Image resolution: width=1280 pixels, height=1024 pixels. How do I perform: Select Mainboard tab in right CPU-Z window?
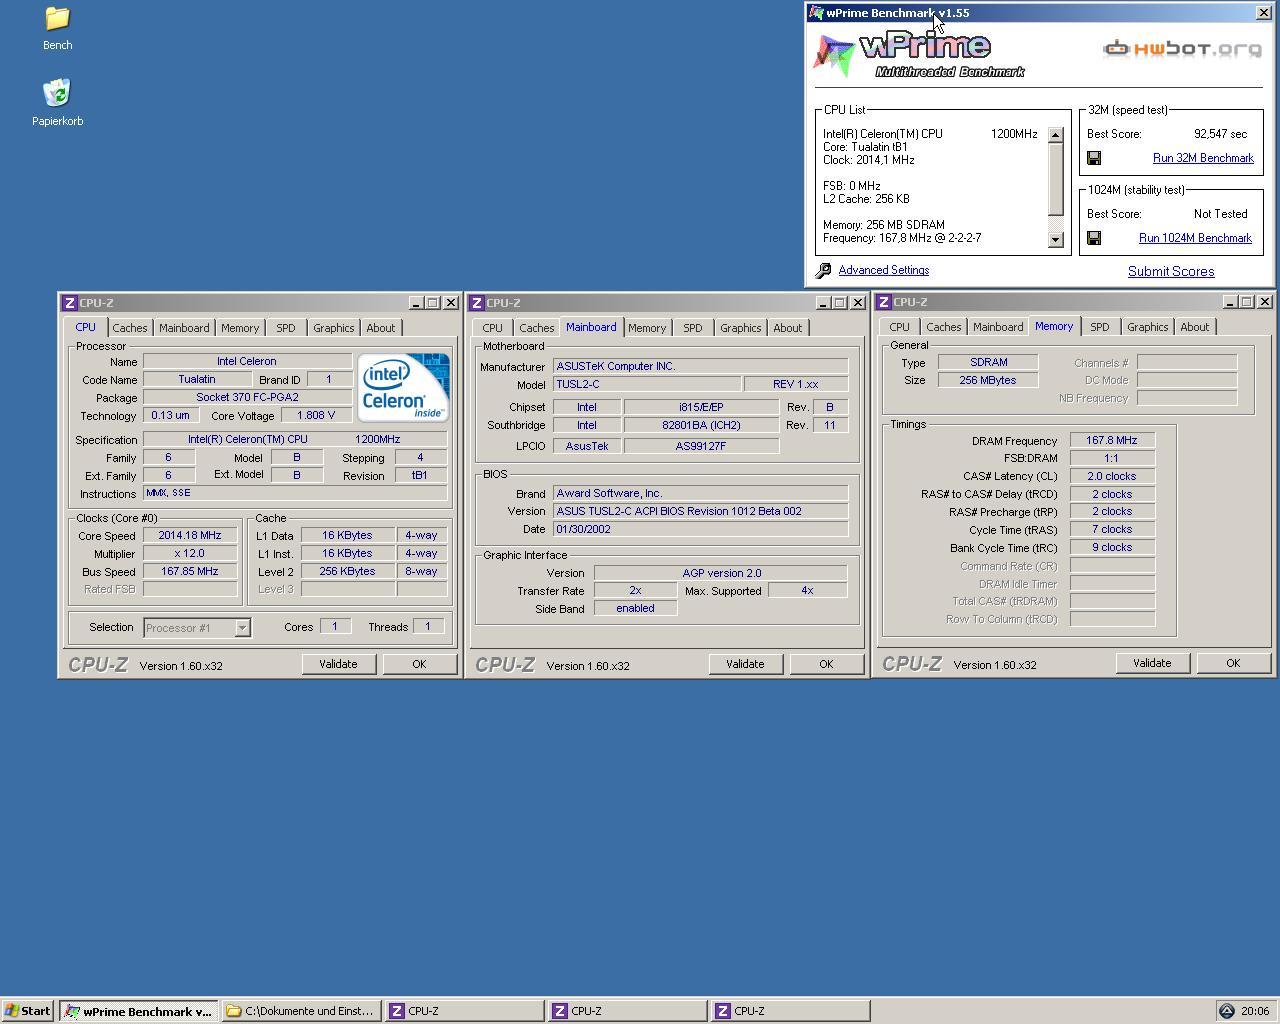click(x=998, y=327)
